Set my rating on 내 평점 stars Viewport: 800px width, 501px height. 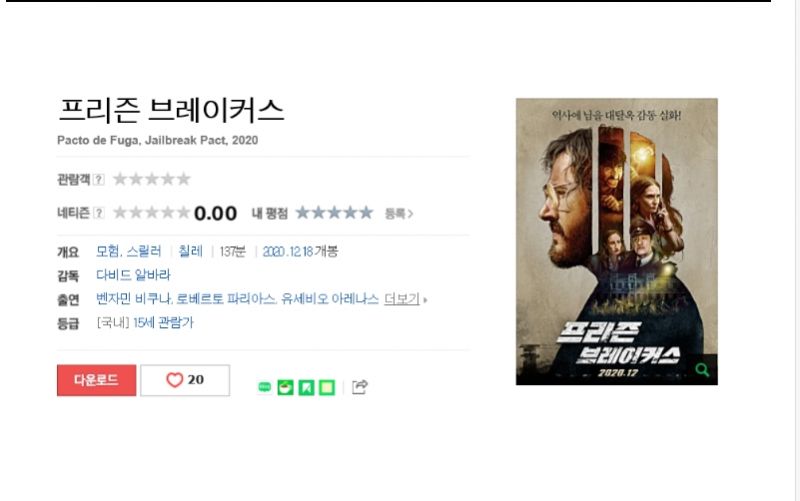pyautogui.click(x=334, y=213)
